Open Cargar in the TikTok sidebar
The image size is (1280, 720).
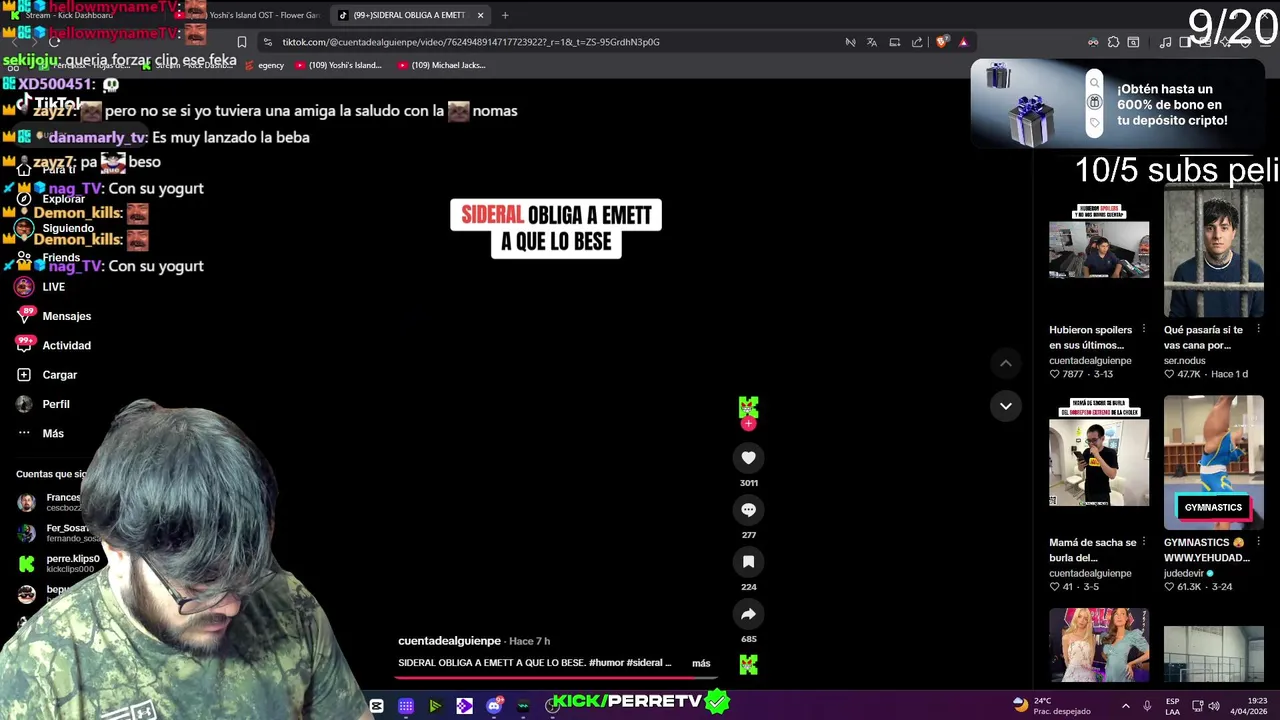click(x=47, y=375)
